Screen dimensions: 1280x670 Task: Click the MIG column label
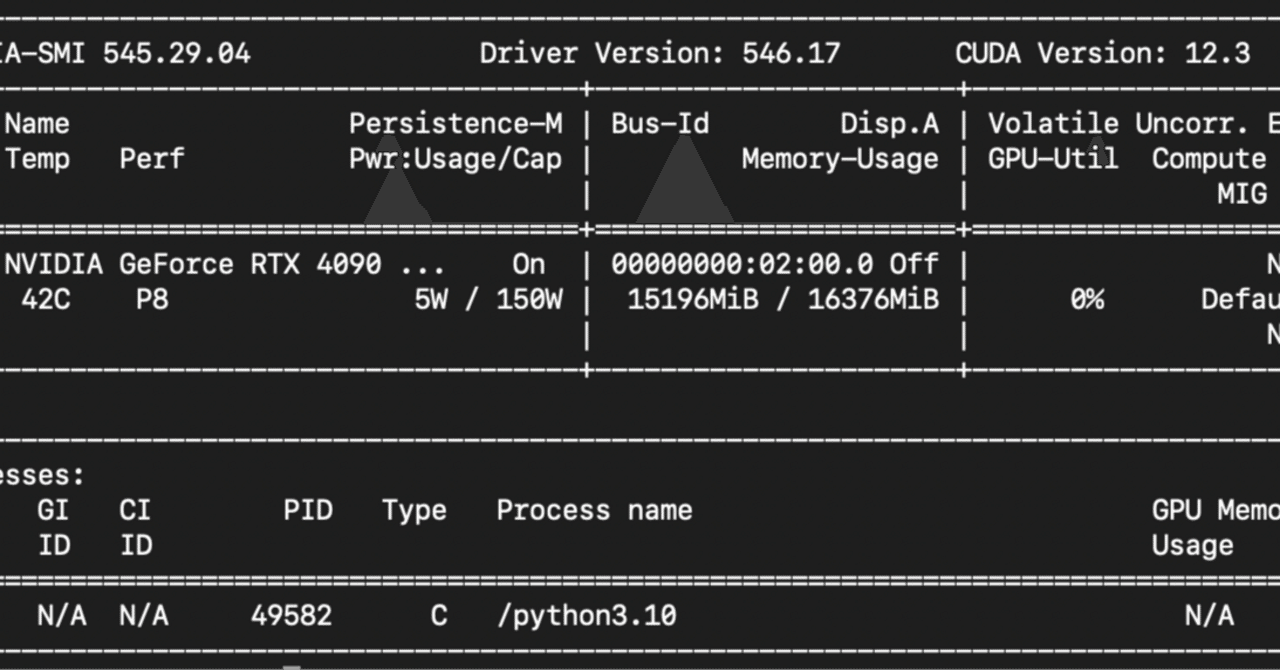click(x=1243, y=193)
